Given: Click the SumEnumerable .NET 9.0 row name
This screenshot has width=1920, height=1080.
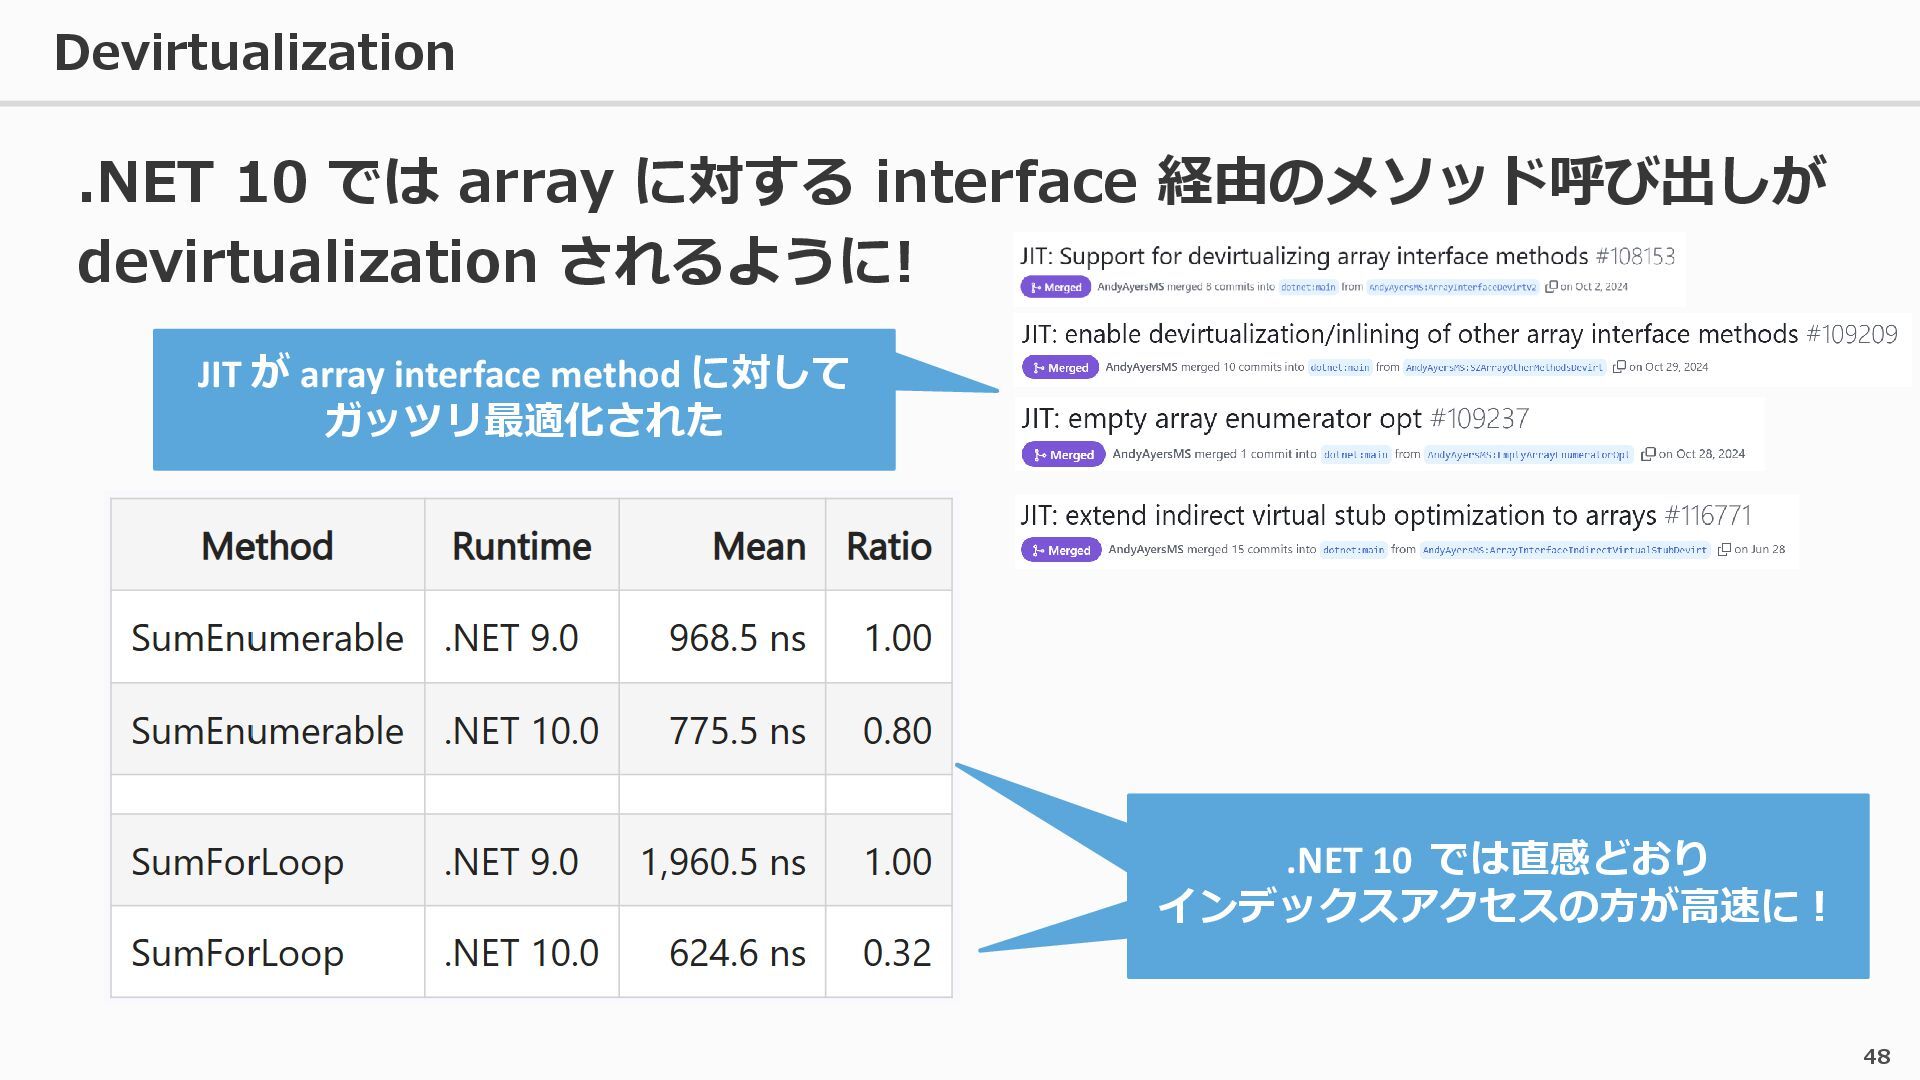Looking at the screenshot, I should 267,638.
